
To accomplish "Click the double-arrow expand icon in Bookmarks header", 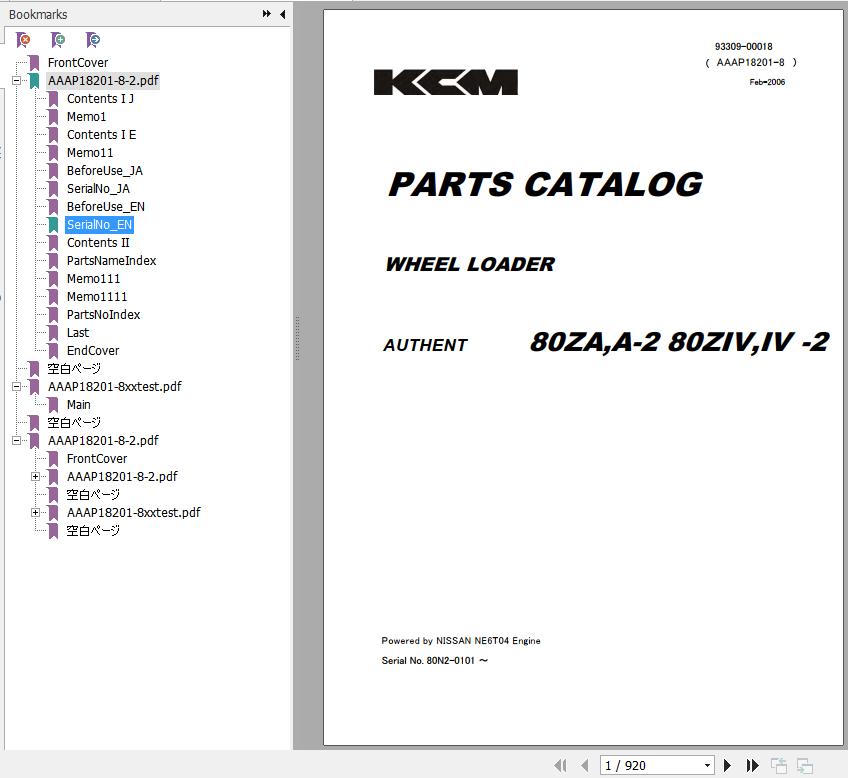I will coord(267,14).
